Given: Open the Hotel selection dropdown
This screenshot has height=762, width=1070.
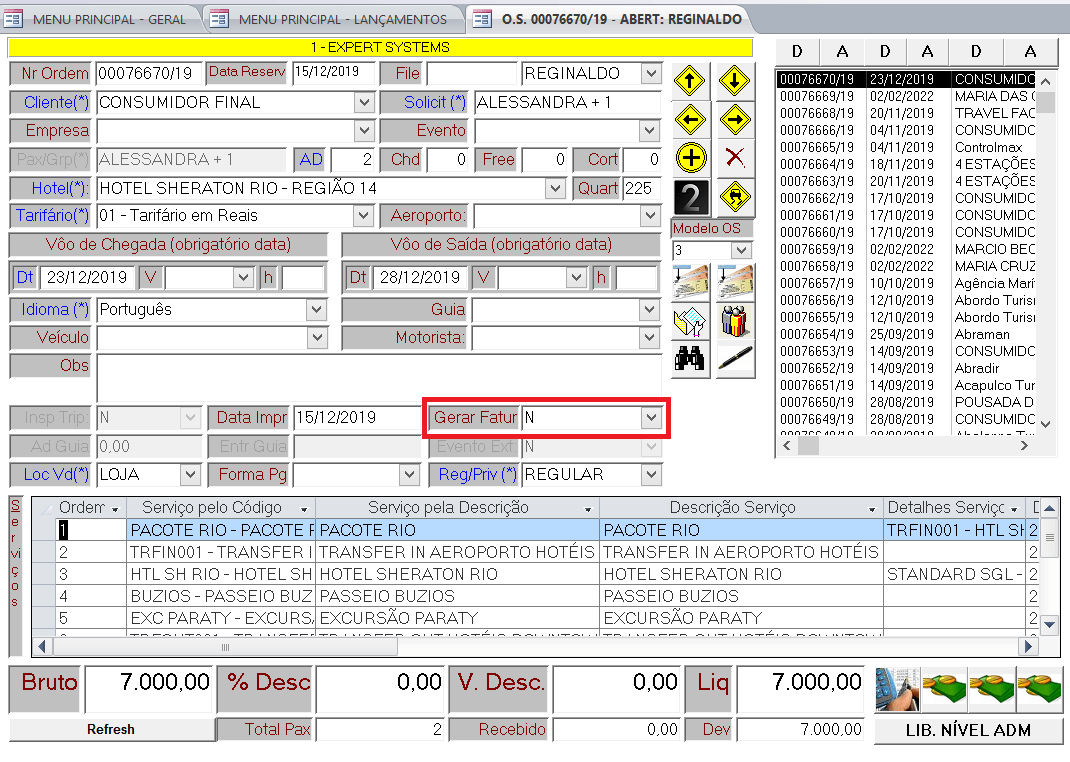Looking at the screenshot, I should click(556, 188).
